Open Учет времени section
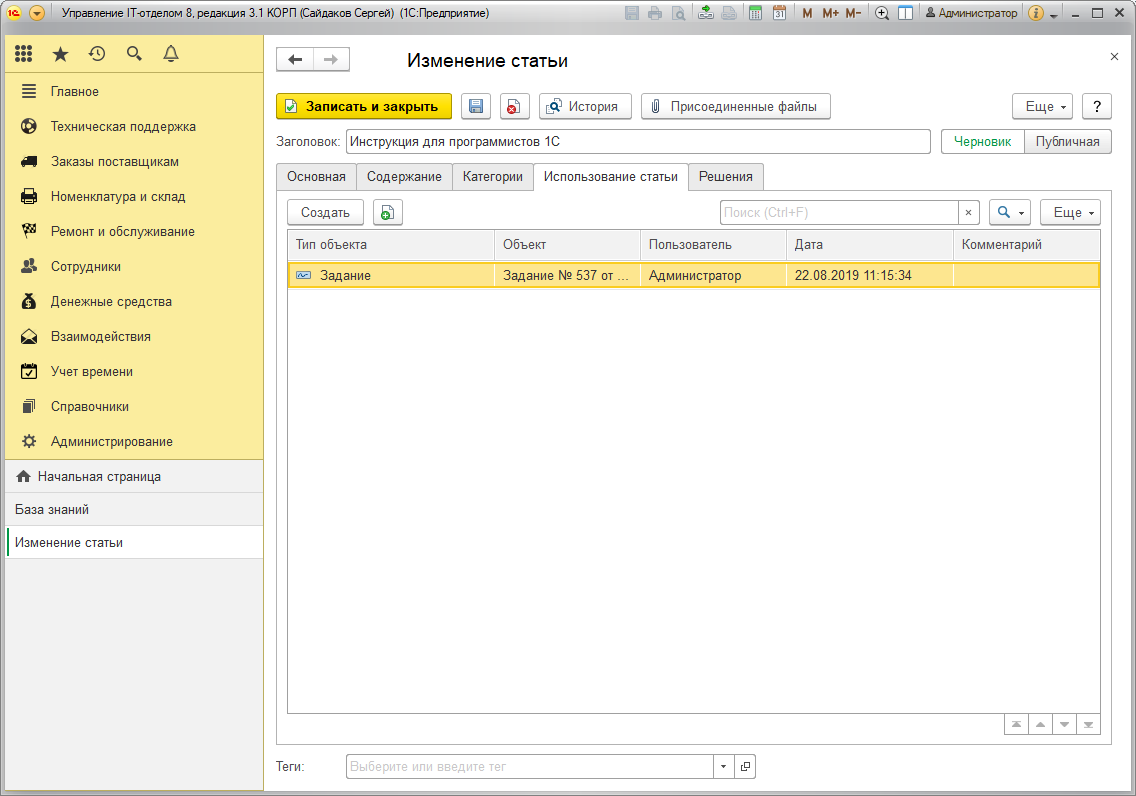The width and height of the screenshot is (1136, 796). 134,372
